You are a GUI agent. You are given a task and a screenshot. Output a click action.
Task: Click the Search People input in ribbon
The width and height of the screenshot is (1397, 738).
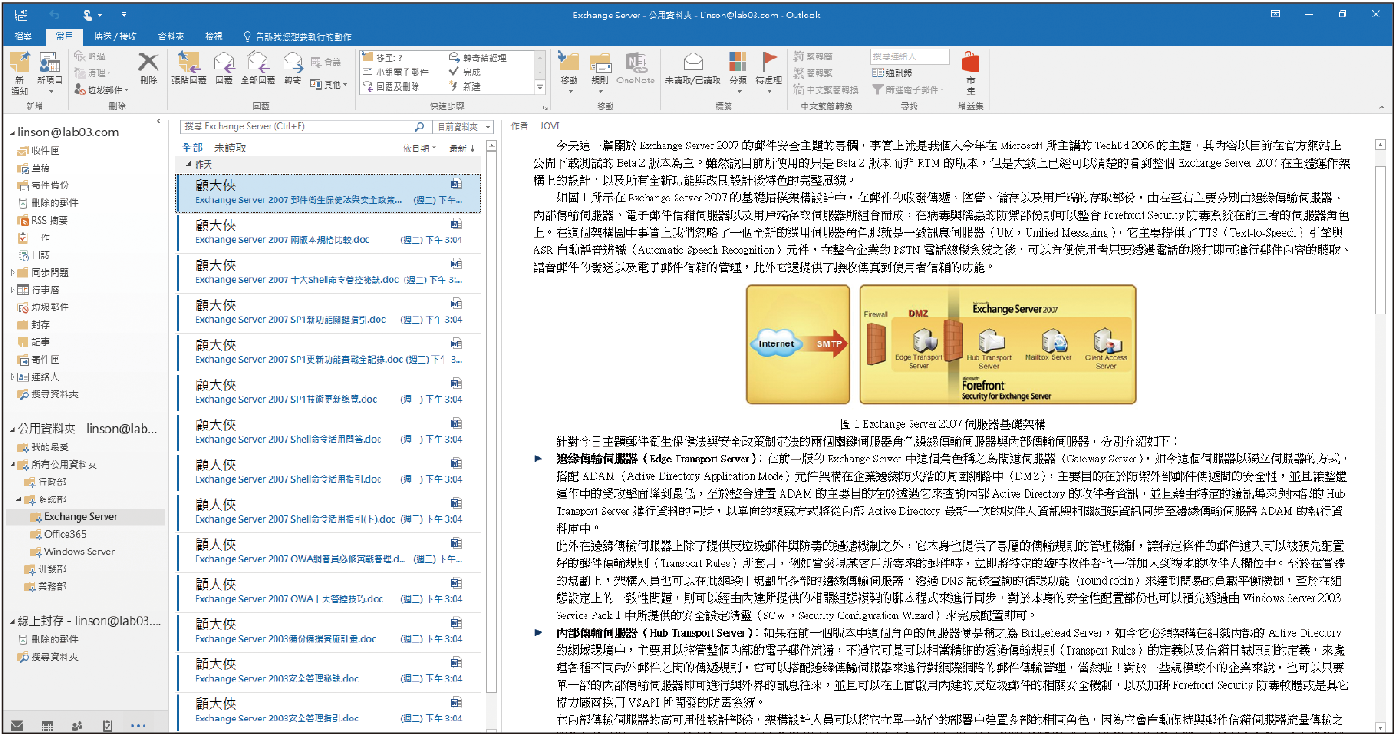pos(908,58)
